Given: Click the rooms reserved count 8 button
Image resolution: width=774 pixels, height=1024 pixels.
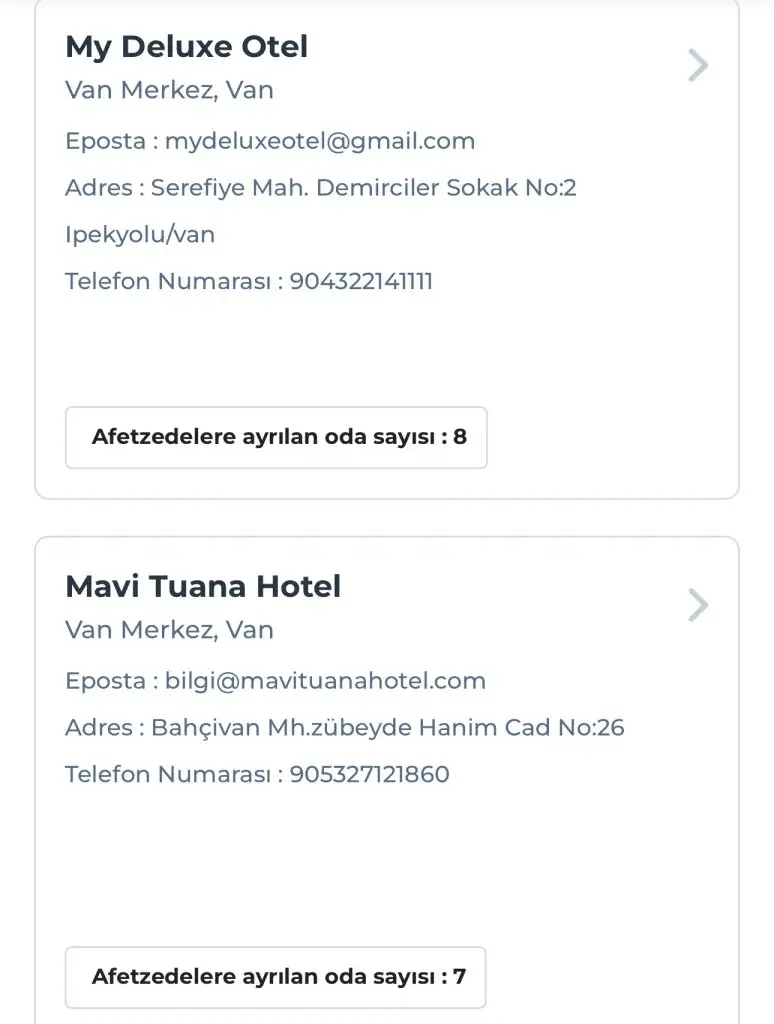Looking at the screenshot, I should [x=276, y=437].
